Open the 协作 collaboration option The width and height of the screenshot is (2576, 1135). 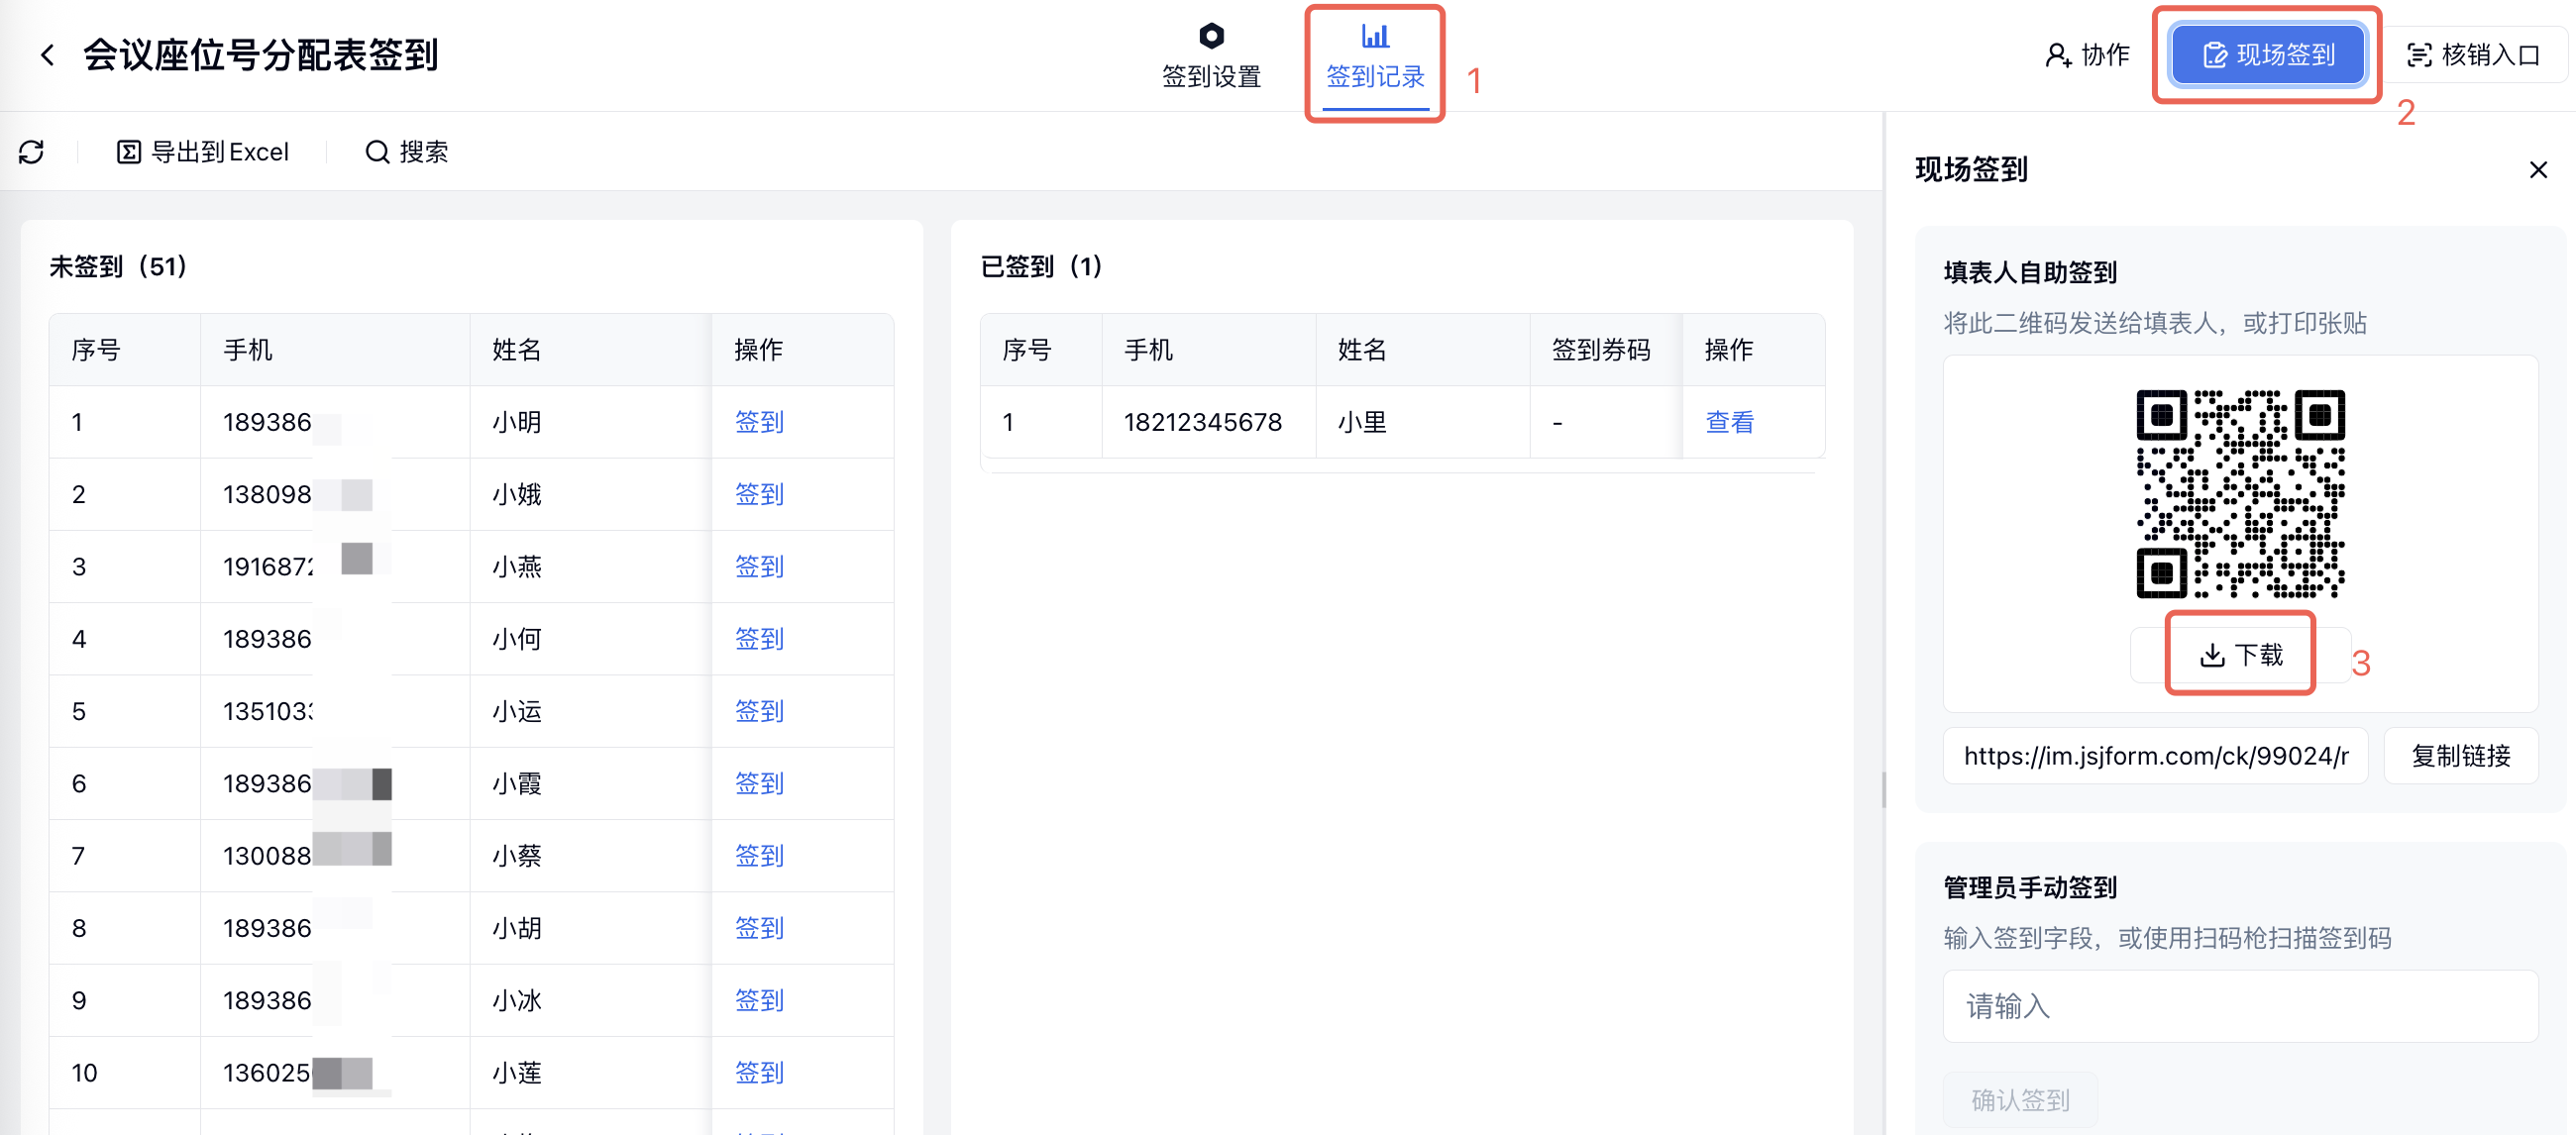2087,55
